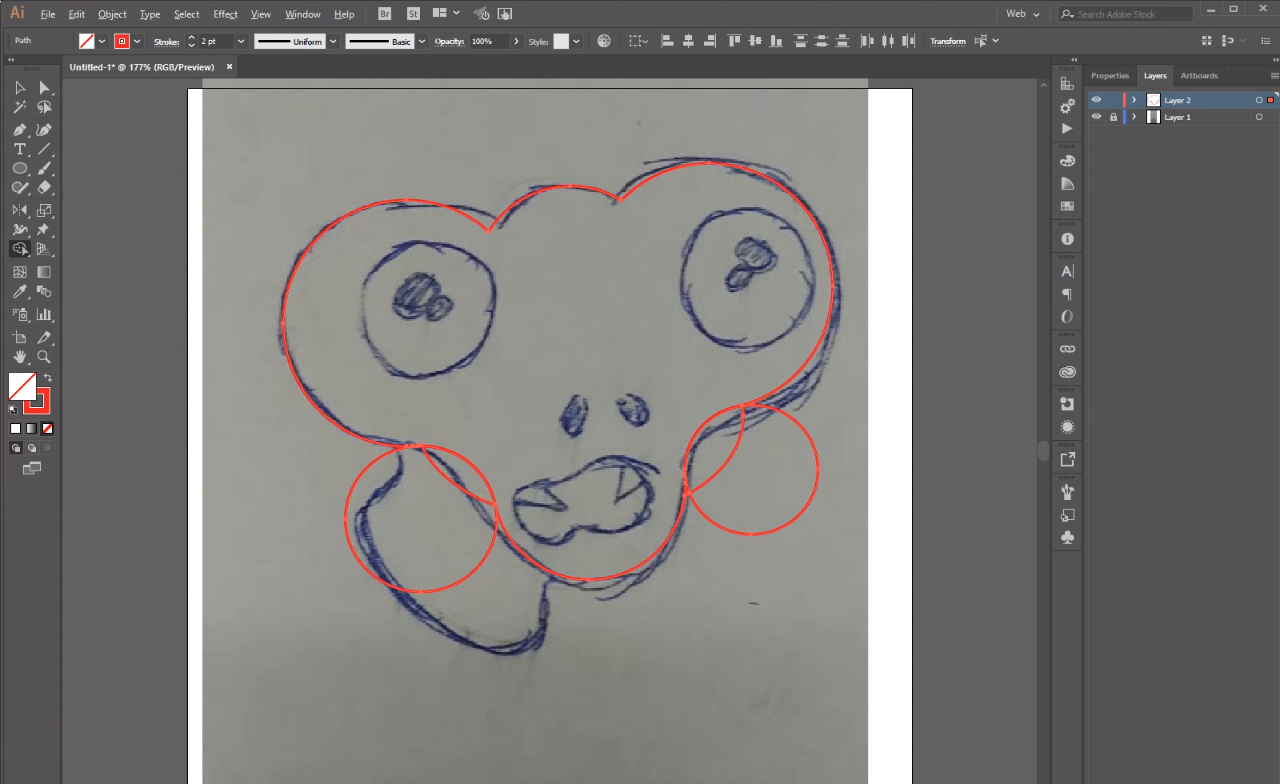Select the Scale tool

[x=44, y=210]
